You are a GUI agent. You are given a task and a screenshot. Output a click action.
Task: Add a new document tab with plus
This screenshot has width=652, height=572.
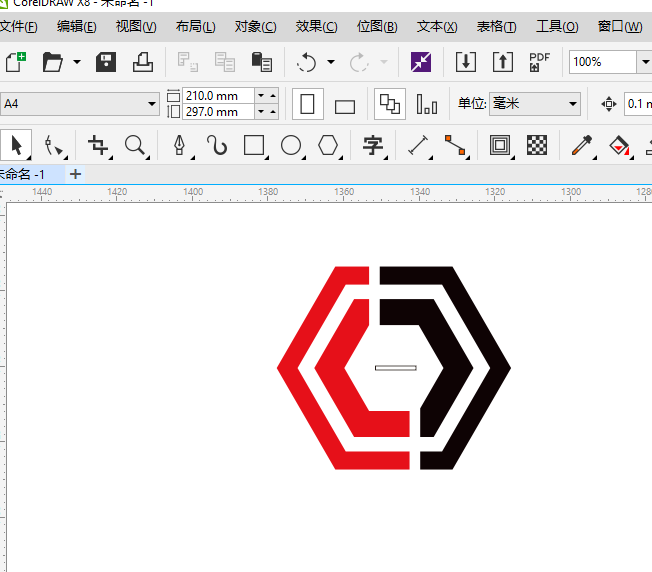pos(75,174)
